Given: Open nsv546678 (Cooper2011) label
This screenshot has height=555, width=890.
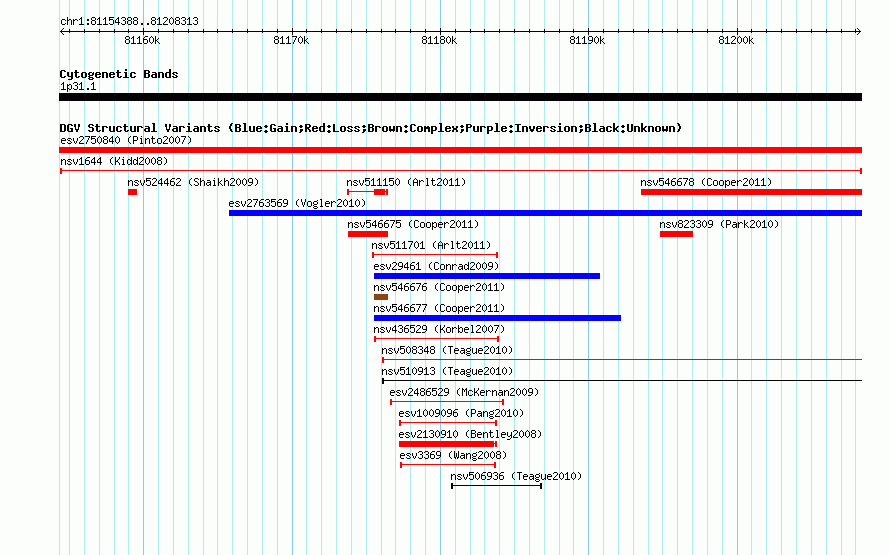Looking at the screenshot, I should [x=706, y=182].
